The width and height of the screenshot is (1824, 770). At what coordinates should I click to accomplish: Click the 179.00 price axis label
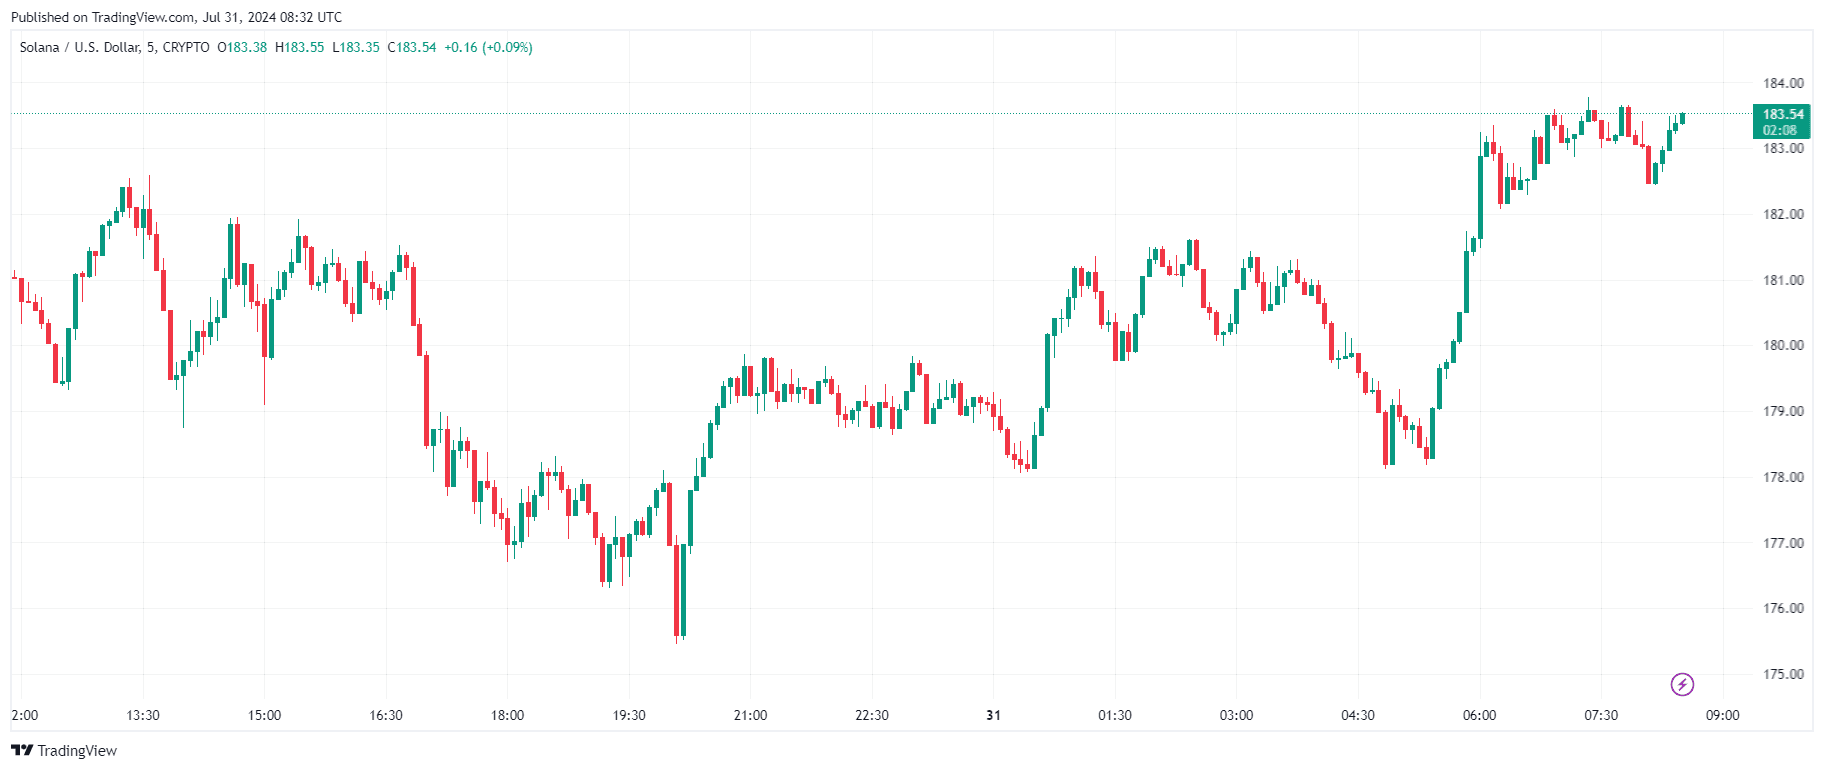pos(1783,411)
